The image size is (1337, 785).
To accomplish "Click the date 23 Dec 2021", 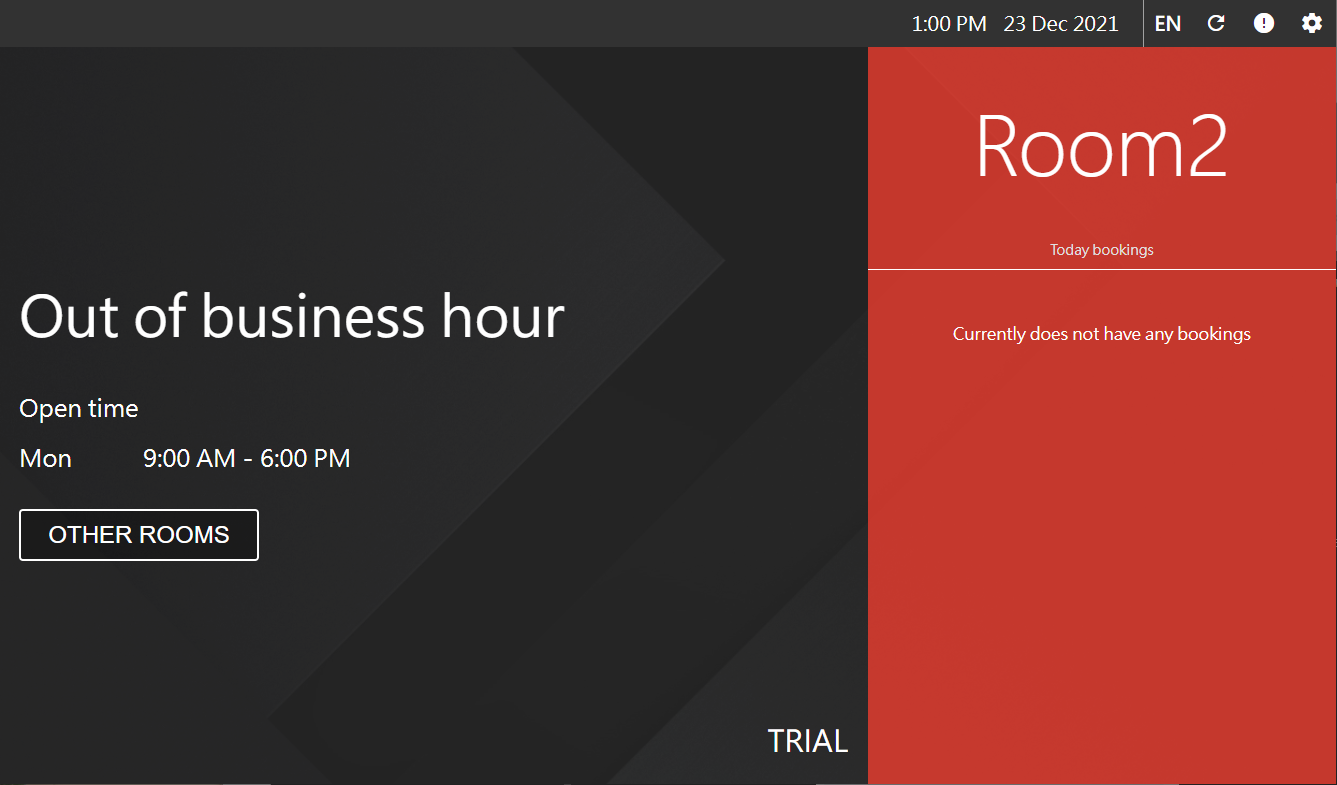I will 1060,23.
